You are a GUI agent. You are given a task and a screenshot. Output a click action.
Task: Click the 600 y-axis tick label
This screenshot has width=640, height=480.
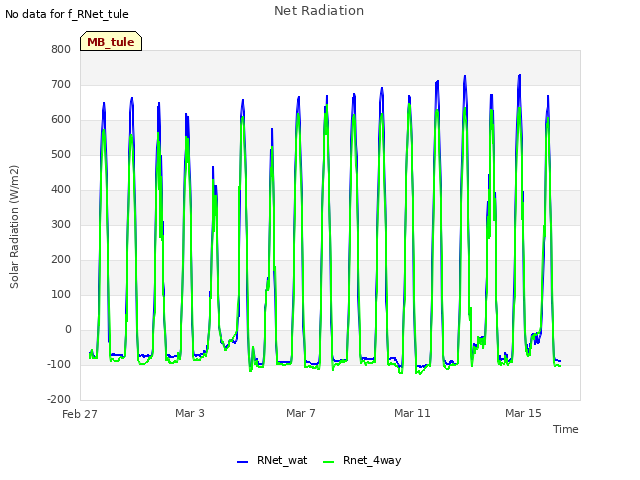click(61, 120)
